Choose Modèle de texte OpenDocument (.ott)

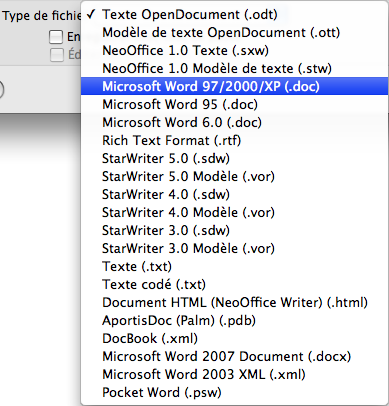[x=234, y=33]
